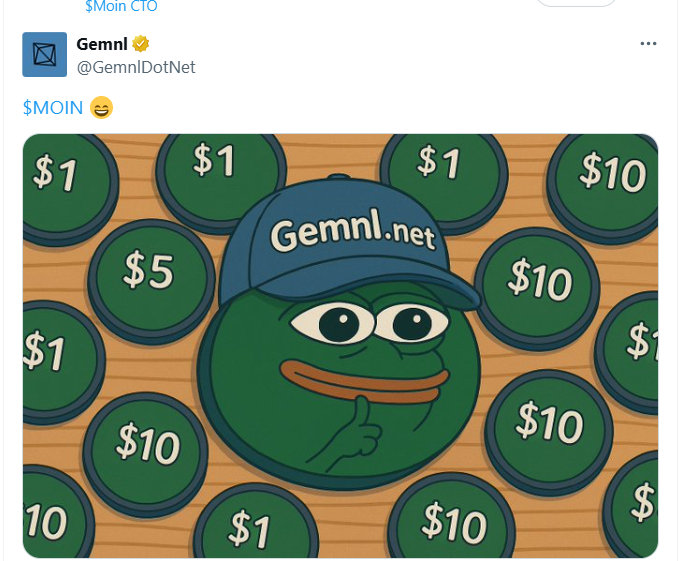693x561 pixels.
Task: Click the $10 coin below the $5 coin
Action: tap(146, 454)
